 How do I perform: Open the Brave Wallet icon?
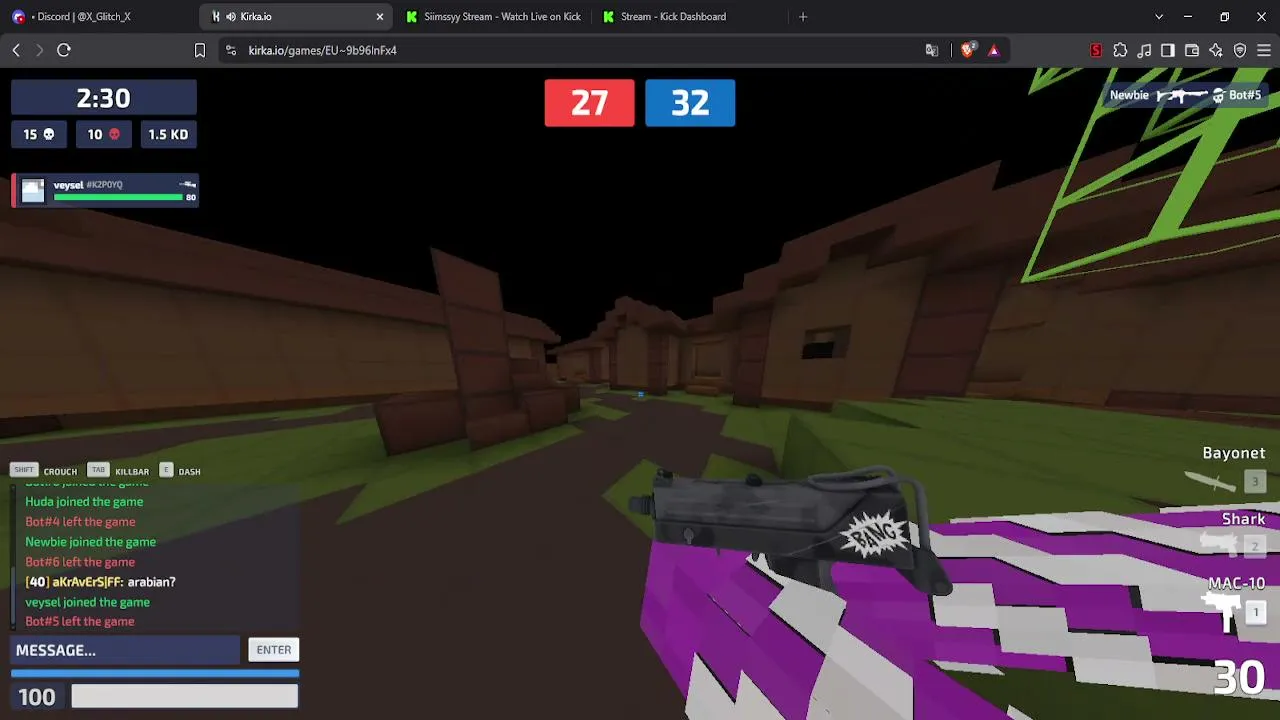click(1192, 50)
